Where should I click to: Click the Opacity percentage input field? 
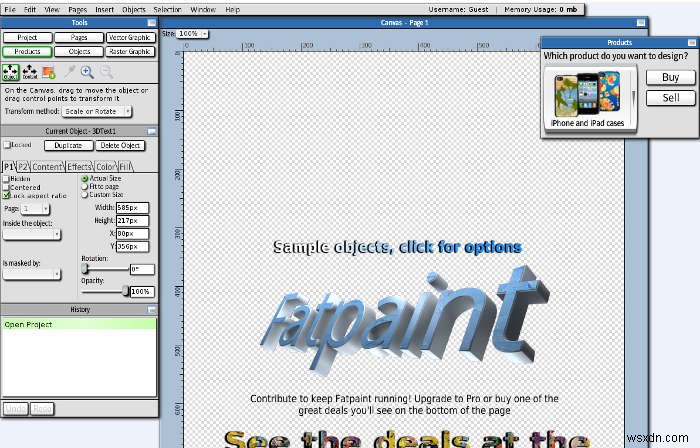tap(142, 291)
